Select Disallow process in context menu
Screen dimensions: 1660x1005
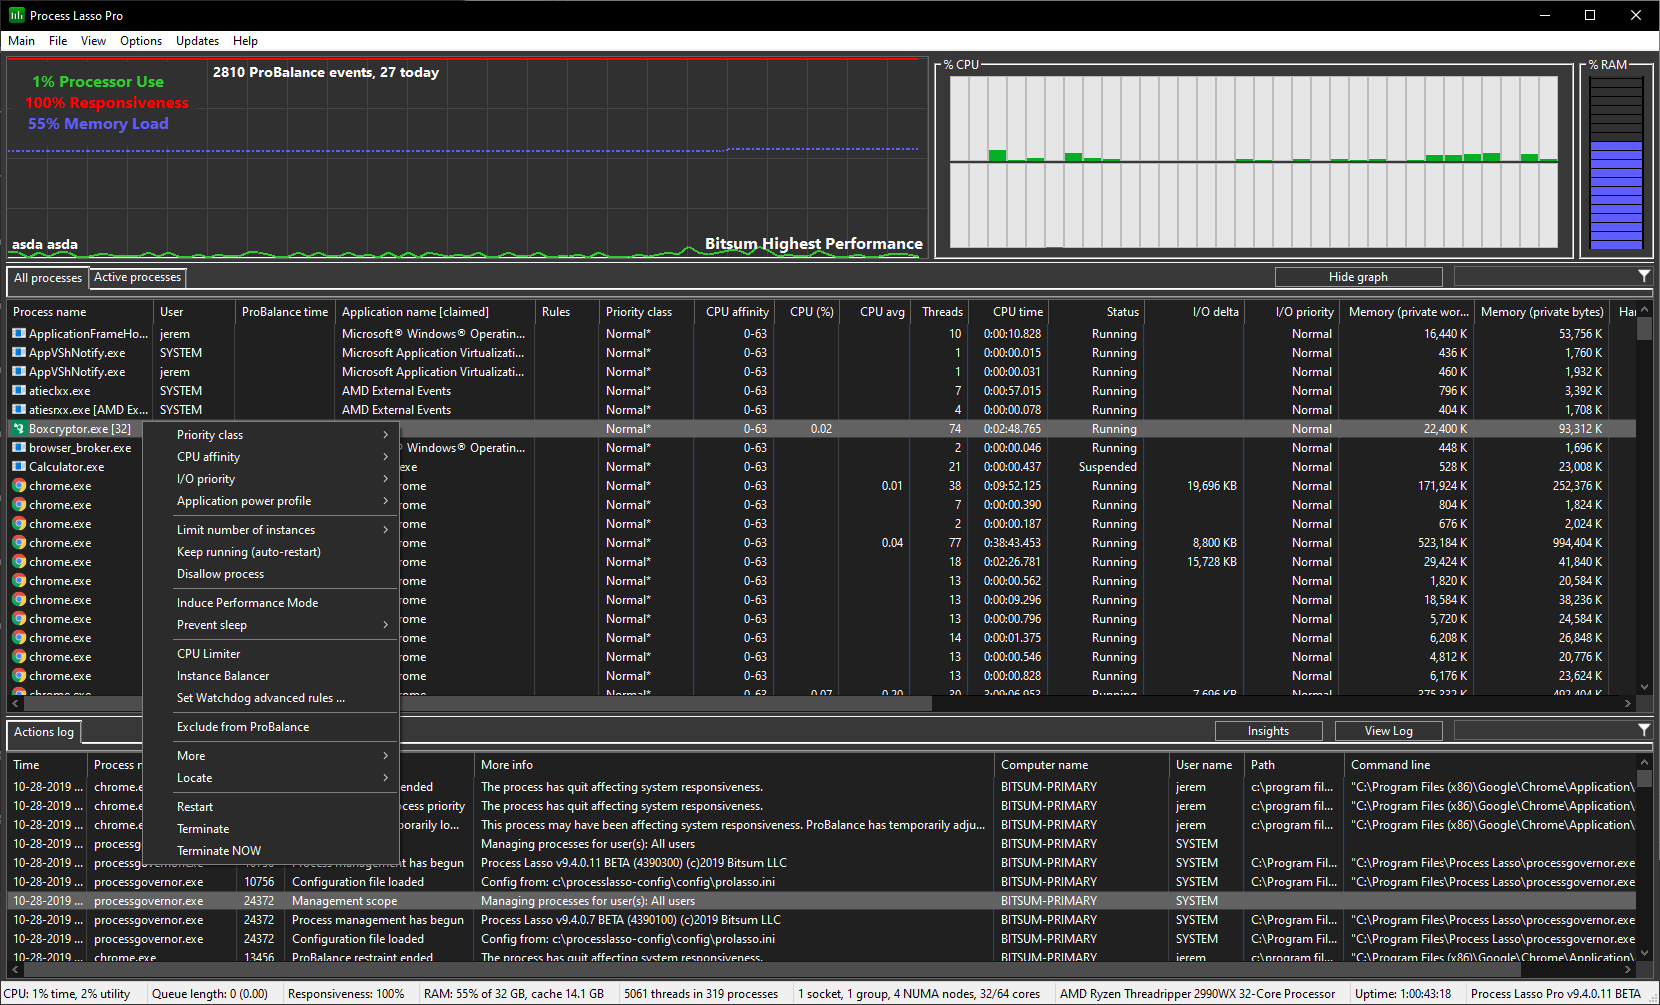point(271,574)
